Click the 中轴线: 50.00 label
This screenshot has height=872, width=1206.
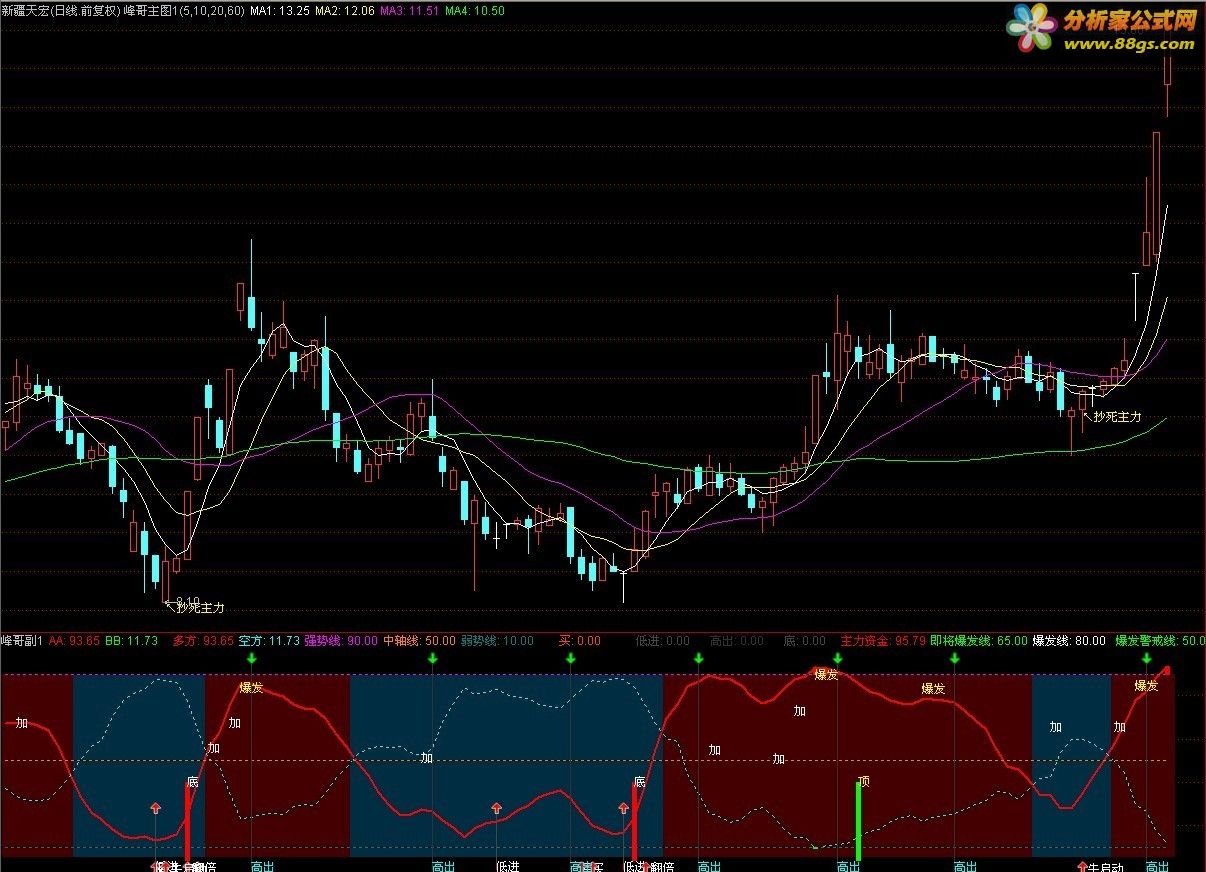(x=419, y=641)
